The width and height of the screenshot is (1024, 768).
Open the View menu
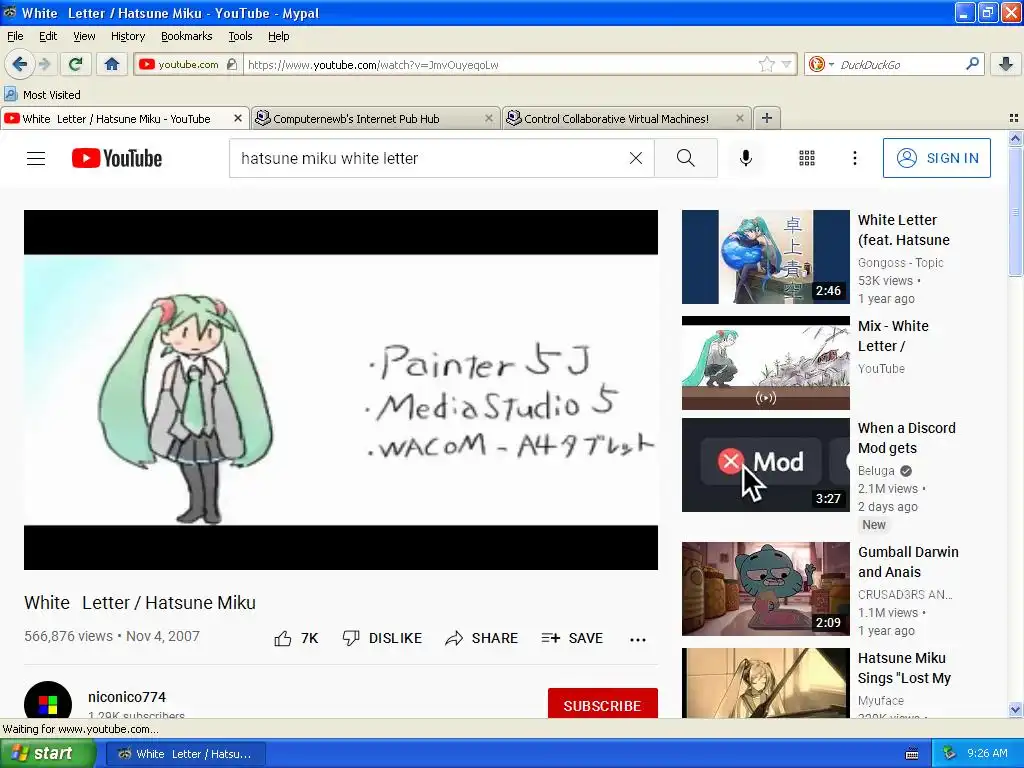pos(84,36)
